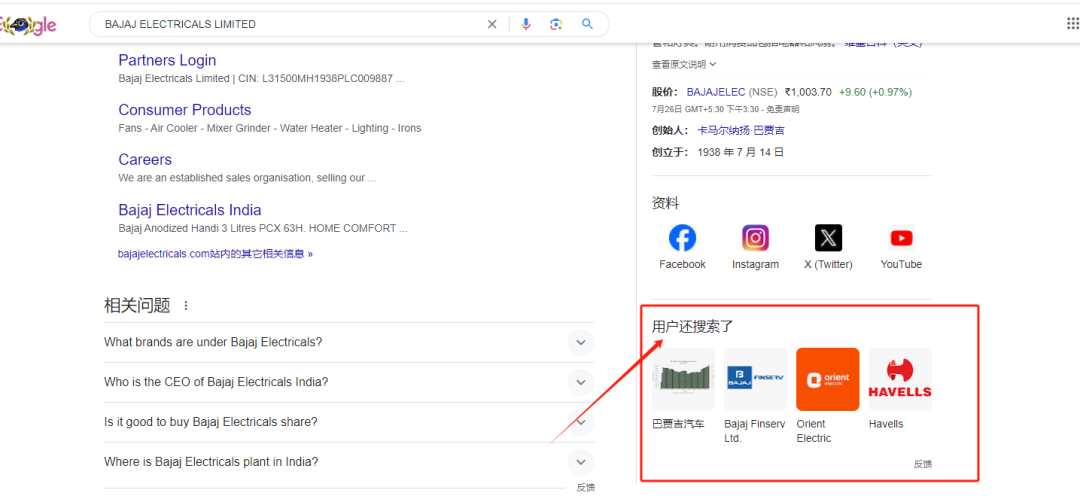
Task: Go to Google home via logo
Action: [x=28, y=25]
